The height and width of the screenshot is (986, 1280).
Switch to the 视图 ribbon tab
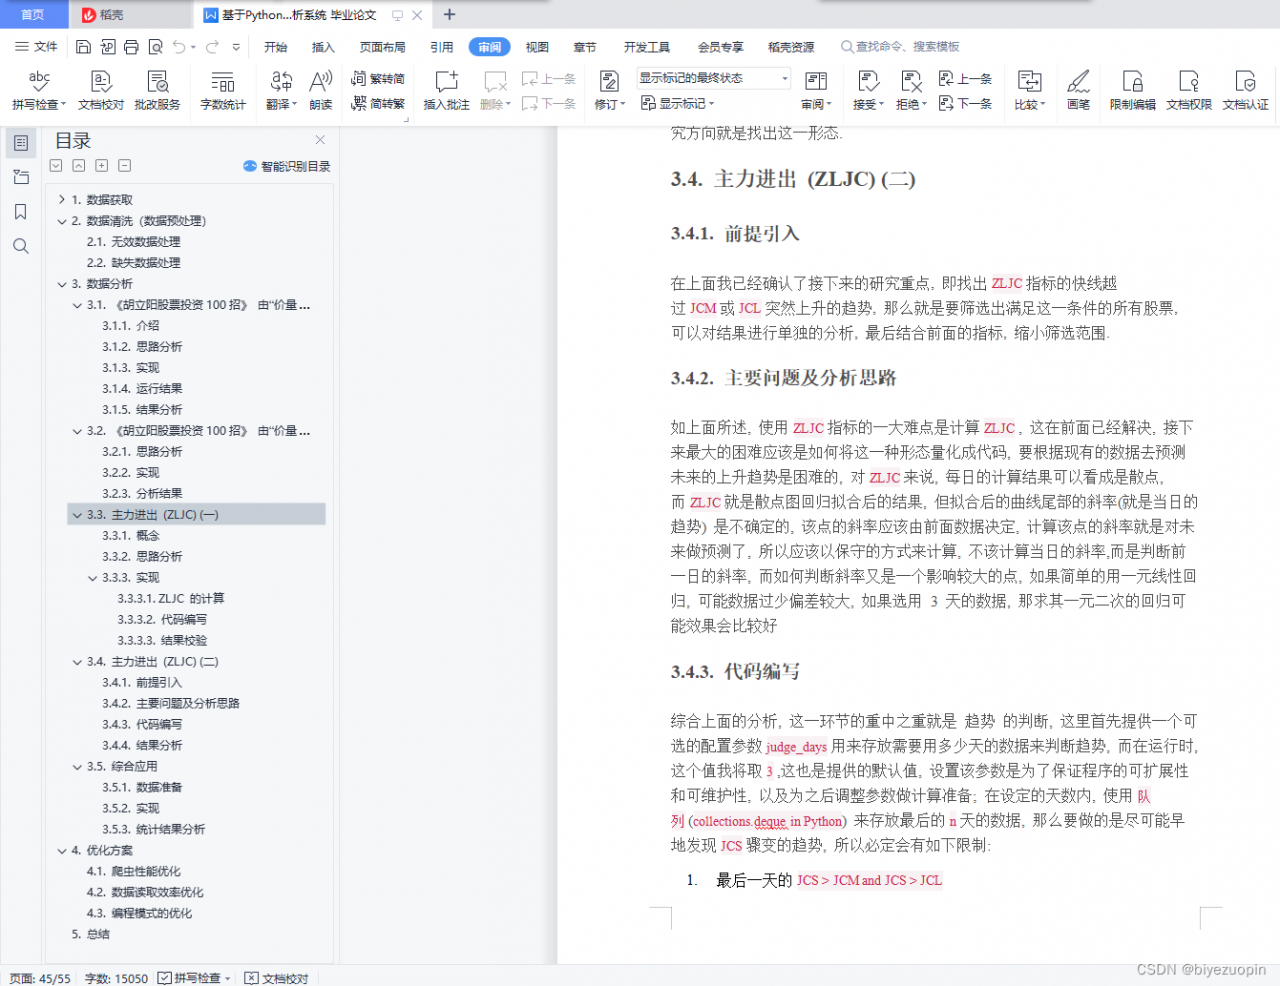click(x=536, y=46)
